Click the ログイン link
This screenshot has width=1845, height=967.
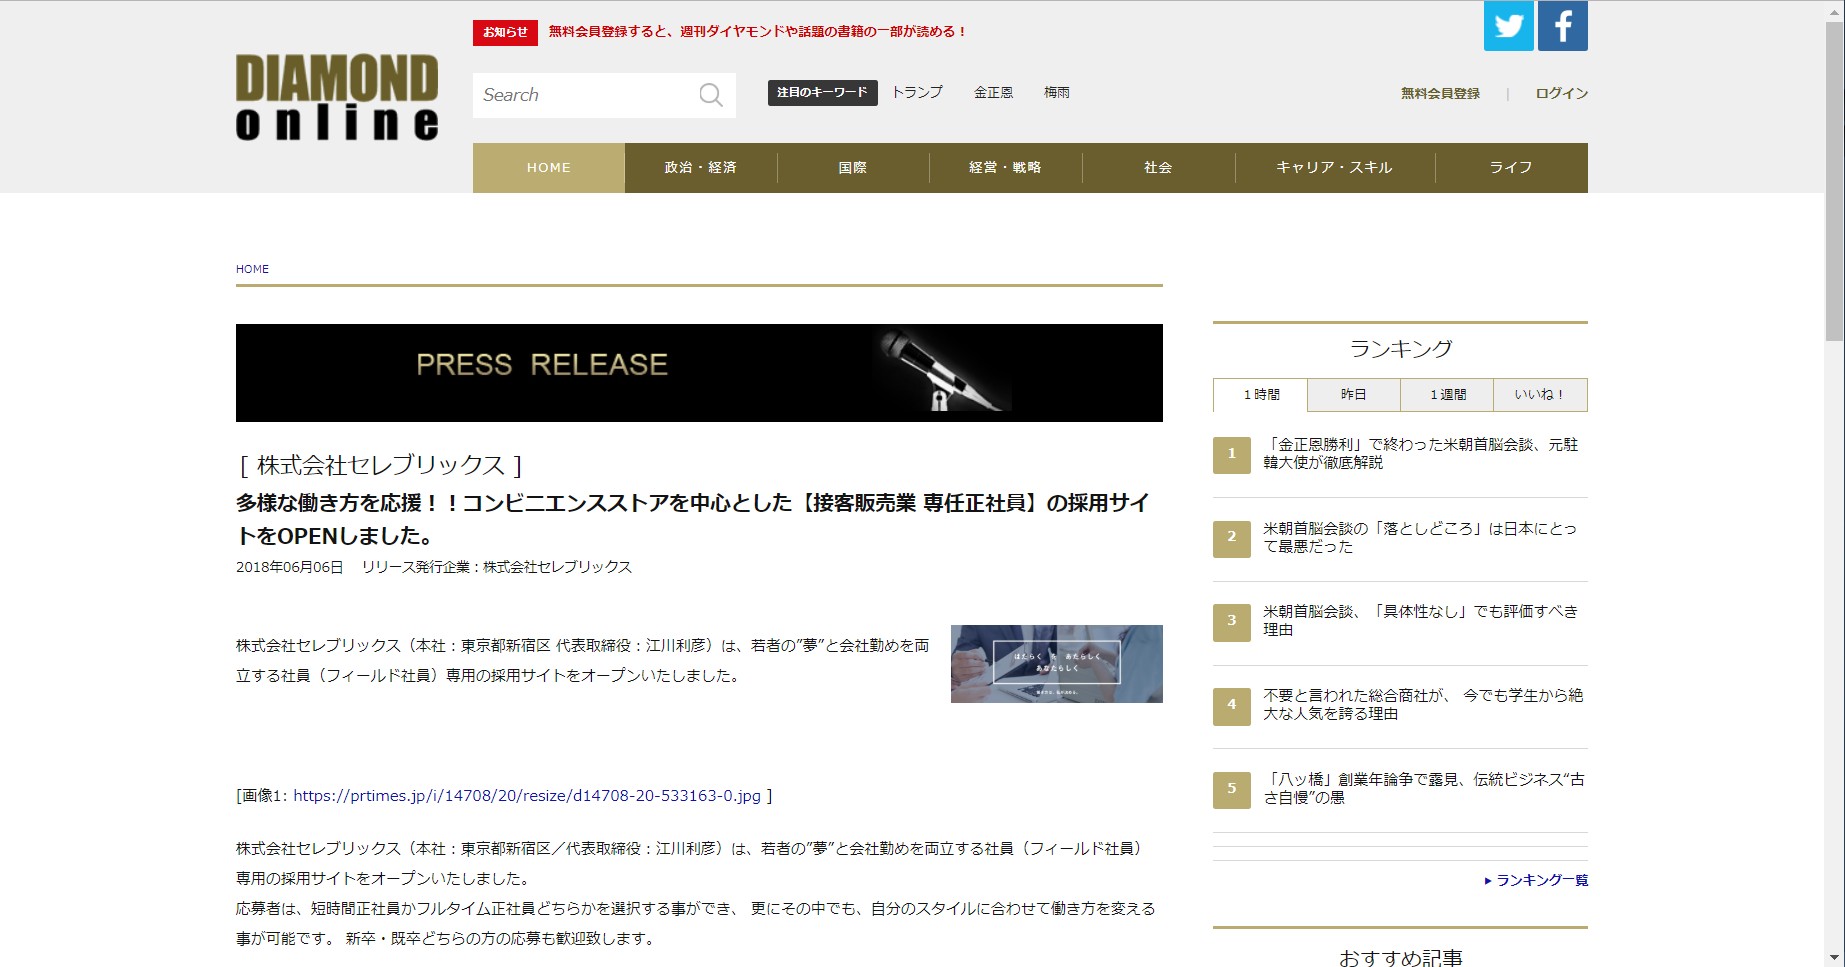tap(1562, 94)
